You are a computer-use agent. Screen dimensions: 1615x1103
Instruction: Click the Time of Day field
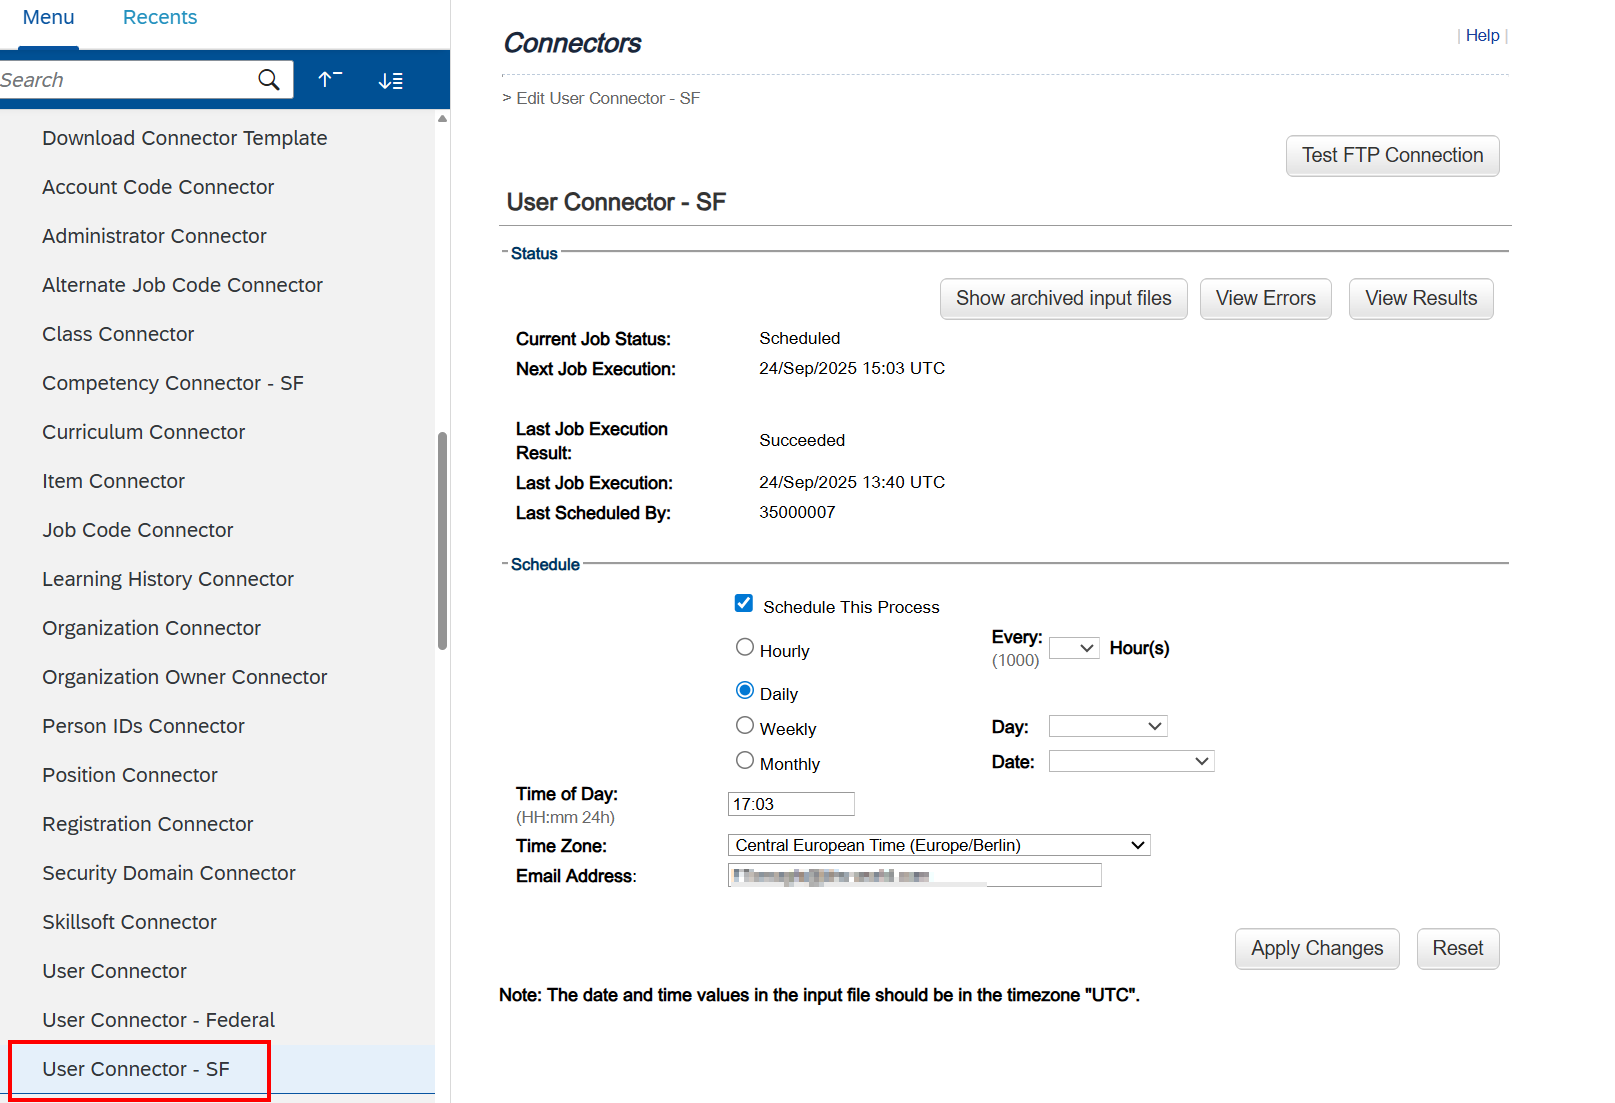click(x=790, y=804)
